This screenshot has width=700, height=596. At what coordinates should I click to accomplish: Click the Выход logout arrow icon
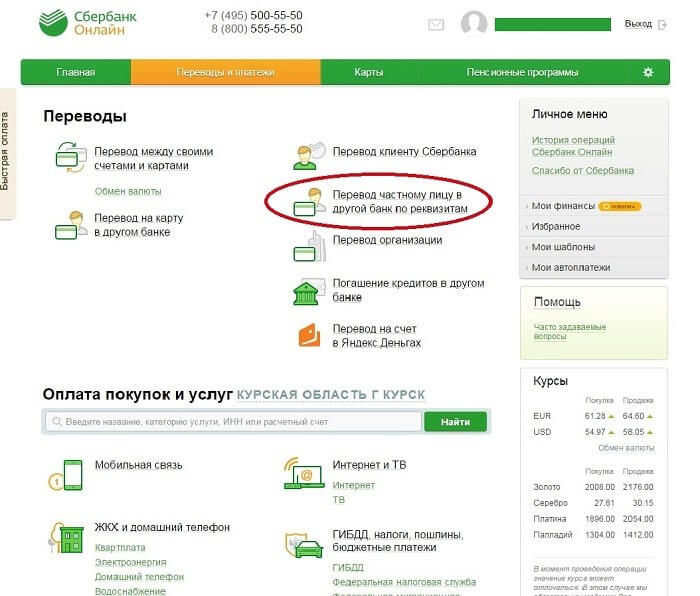point(662,25)
